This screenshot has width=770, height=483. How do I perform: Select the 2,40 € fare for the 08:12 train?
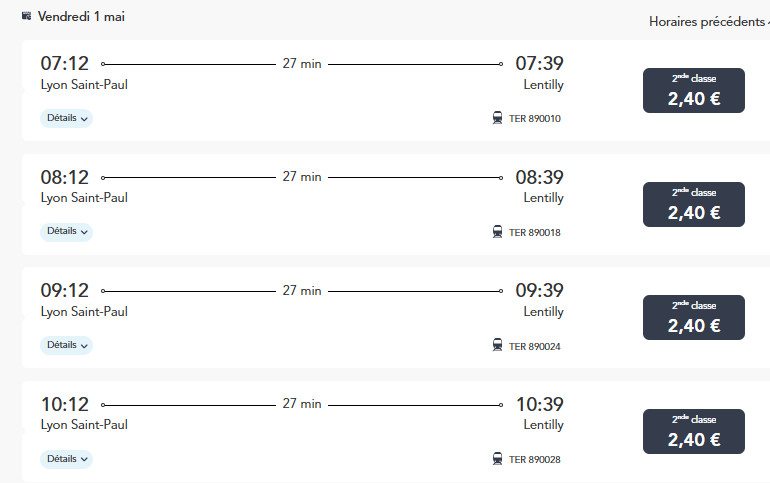693,205
